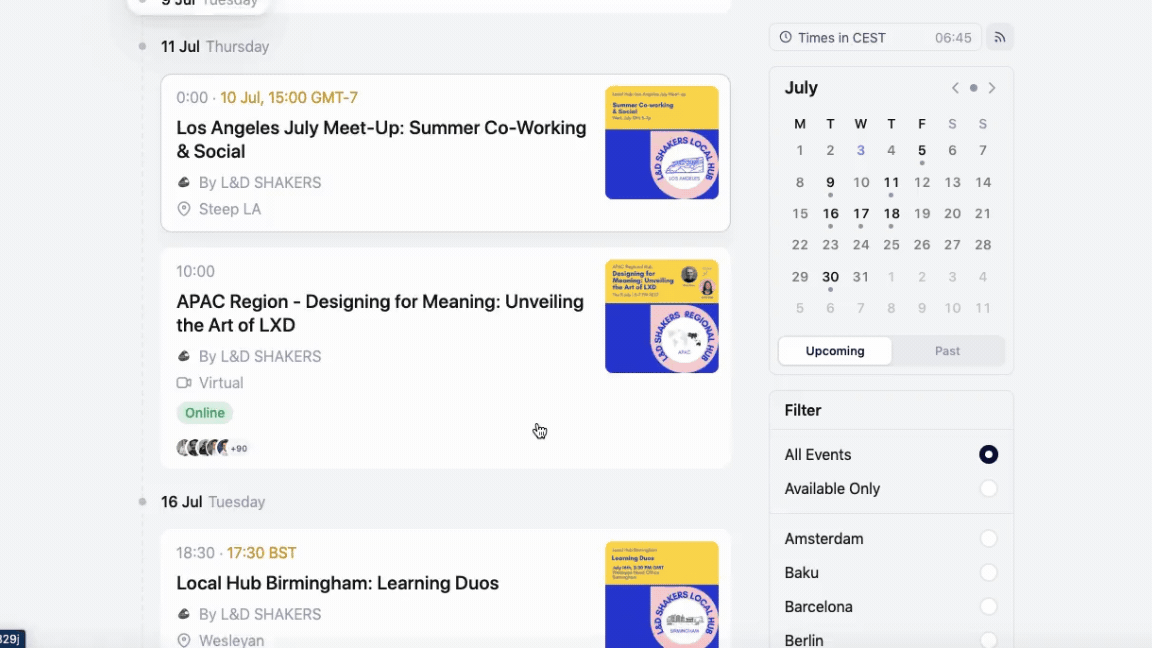The width and height of the screenshot is (1152, 648).
Task: Open the Times in CEST timezone selector
Action: click(875, 37)
